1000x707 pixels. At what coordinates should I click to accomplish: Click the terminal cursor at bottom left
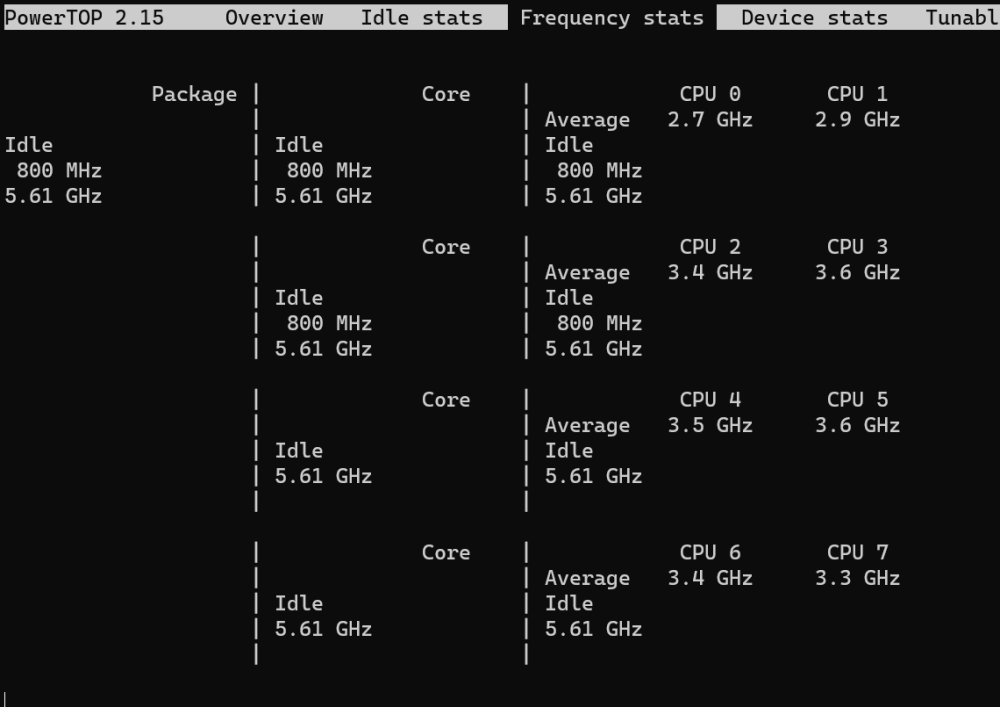click(5, 699)
